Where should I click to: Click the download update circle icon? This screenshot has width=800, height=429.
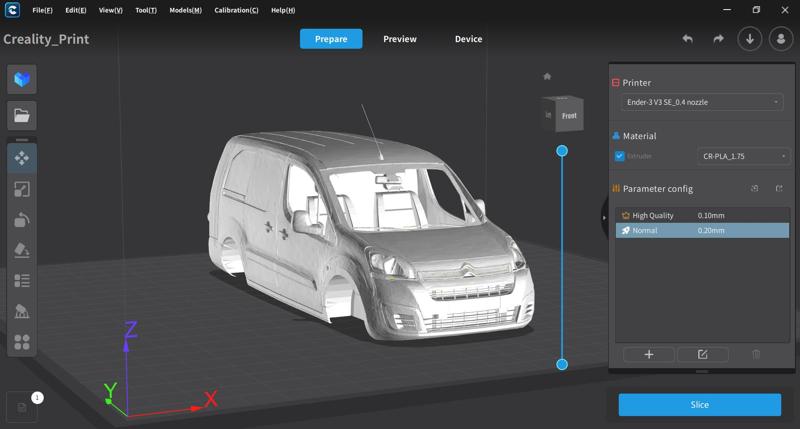750,39
